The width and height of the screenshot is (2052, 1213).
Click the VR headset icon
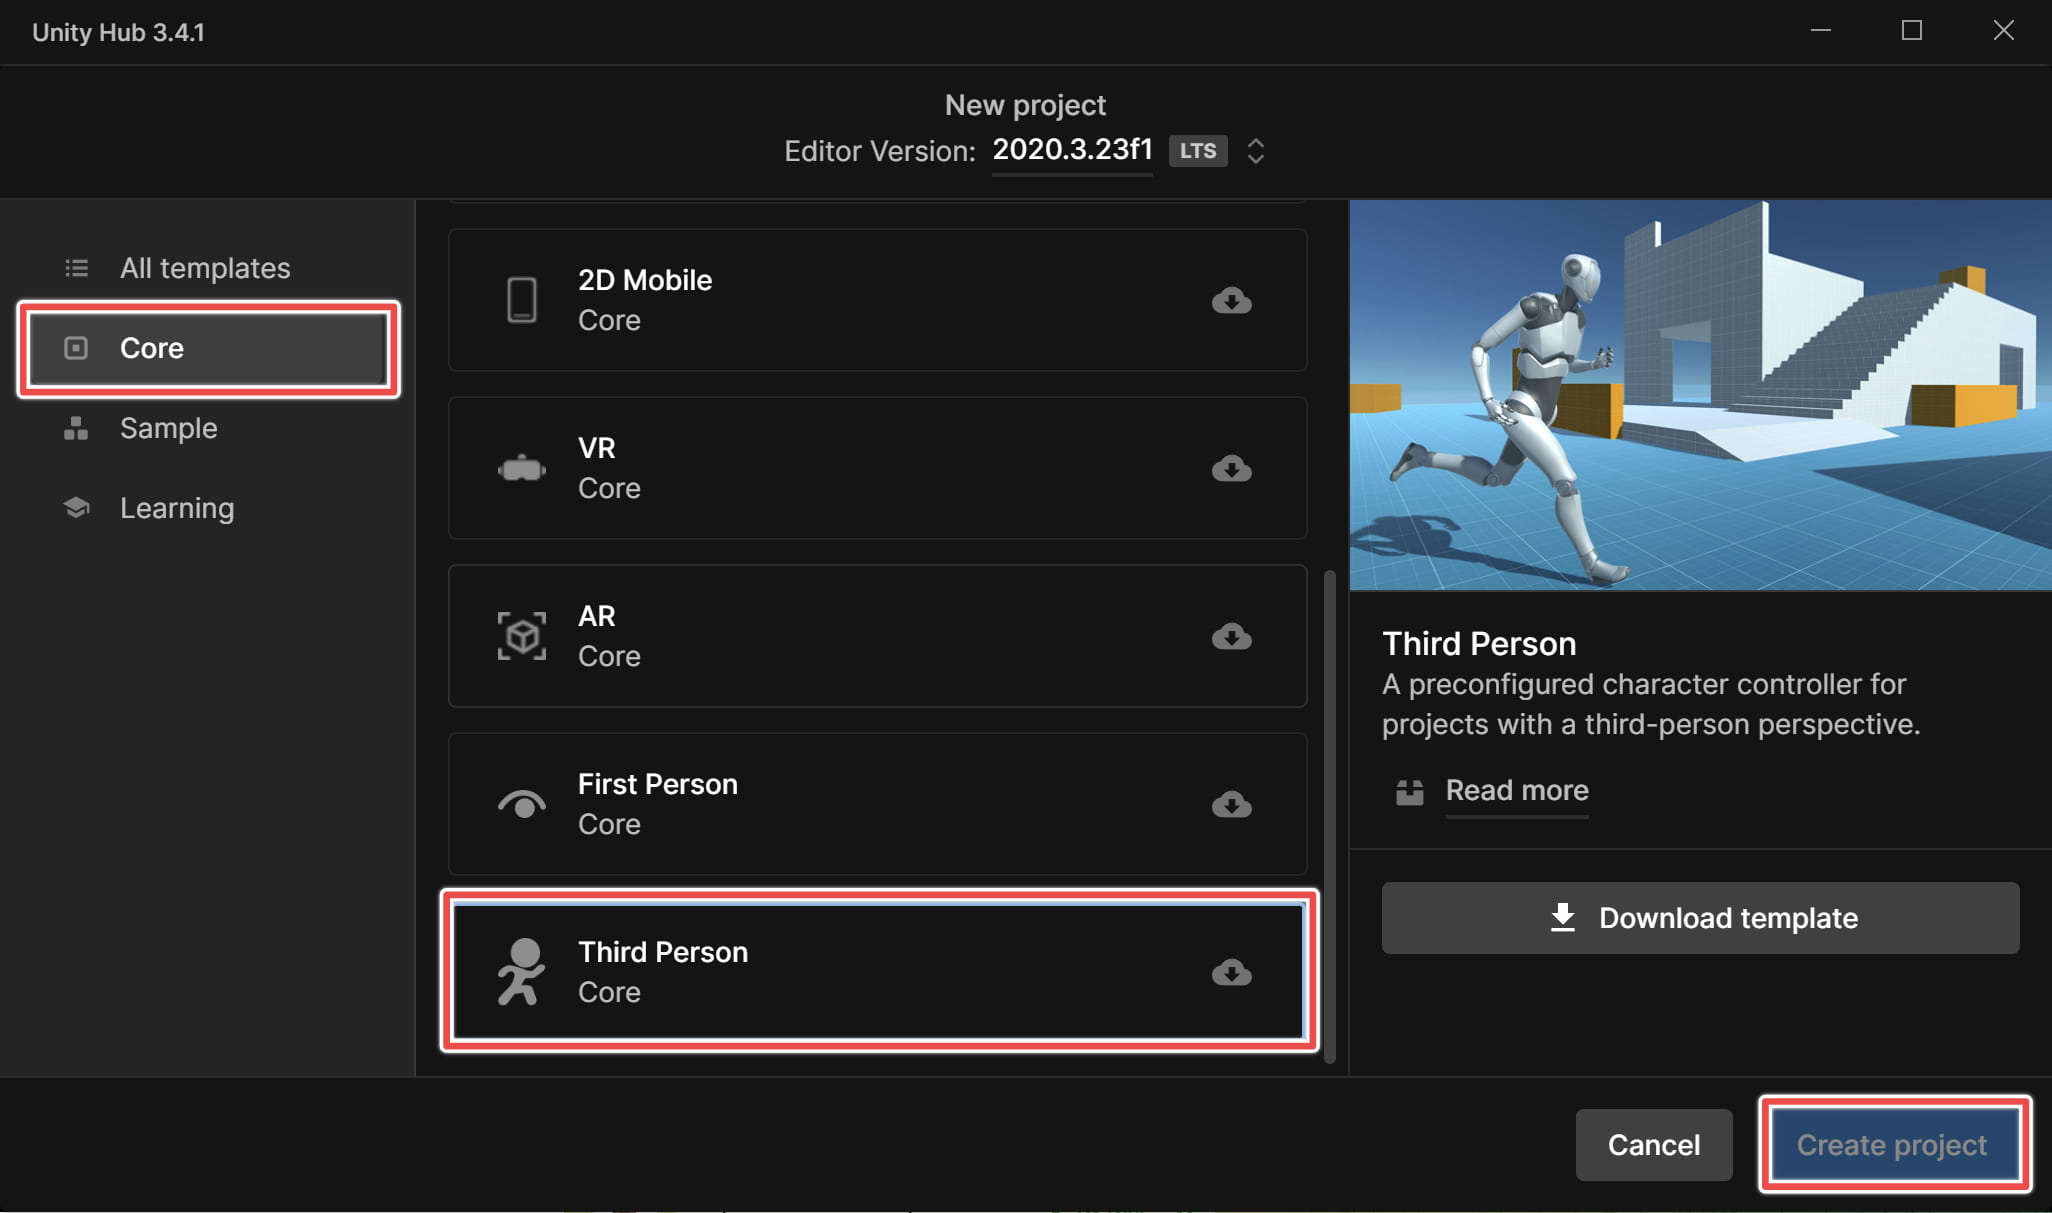point(522,468)
